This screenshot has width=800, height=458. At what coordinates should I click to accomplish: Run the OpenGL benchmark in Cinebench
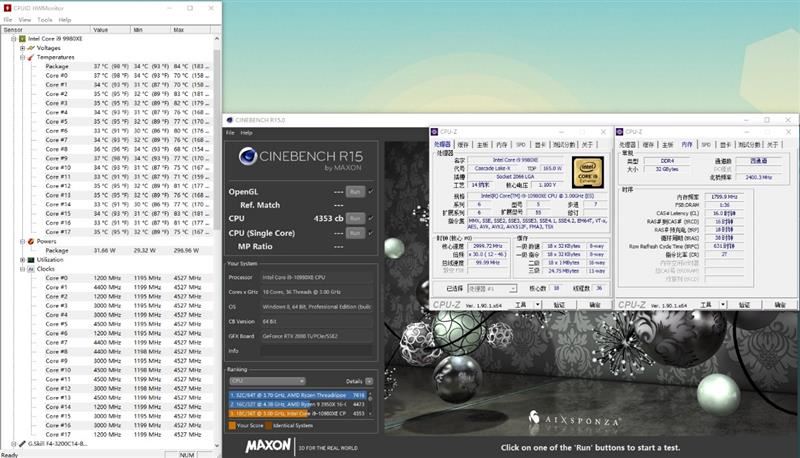(x=355, y=192)
